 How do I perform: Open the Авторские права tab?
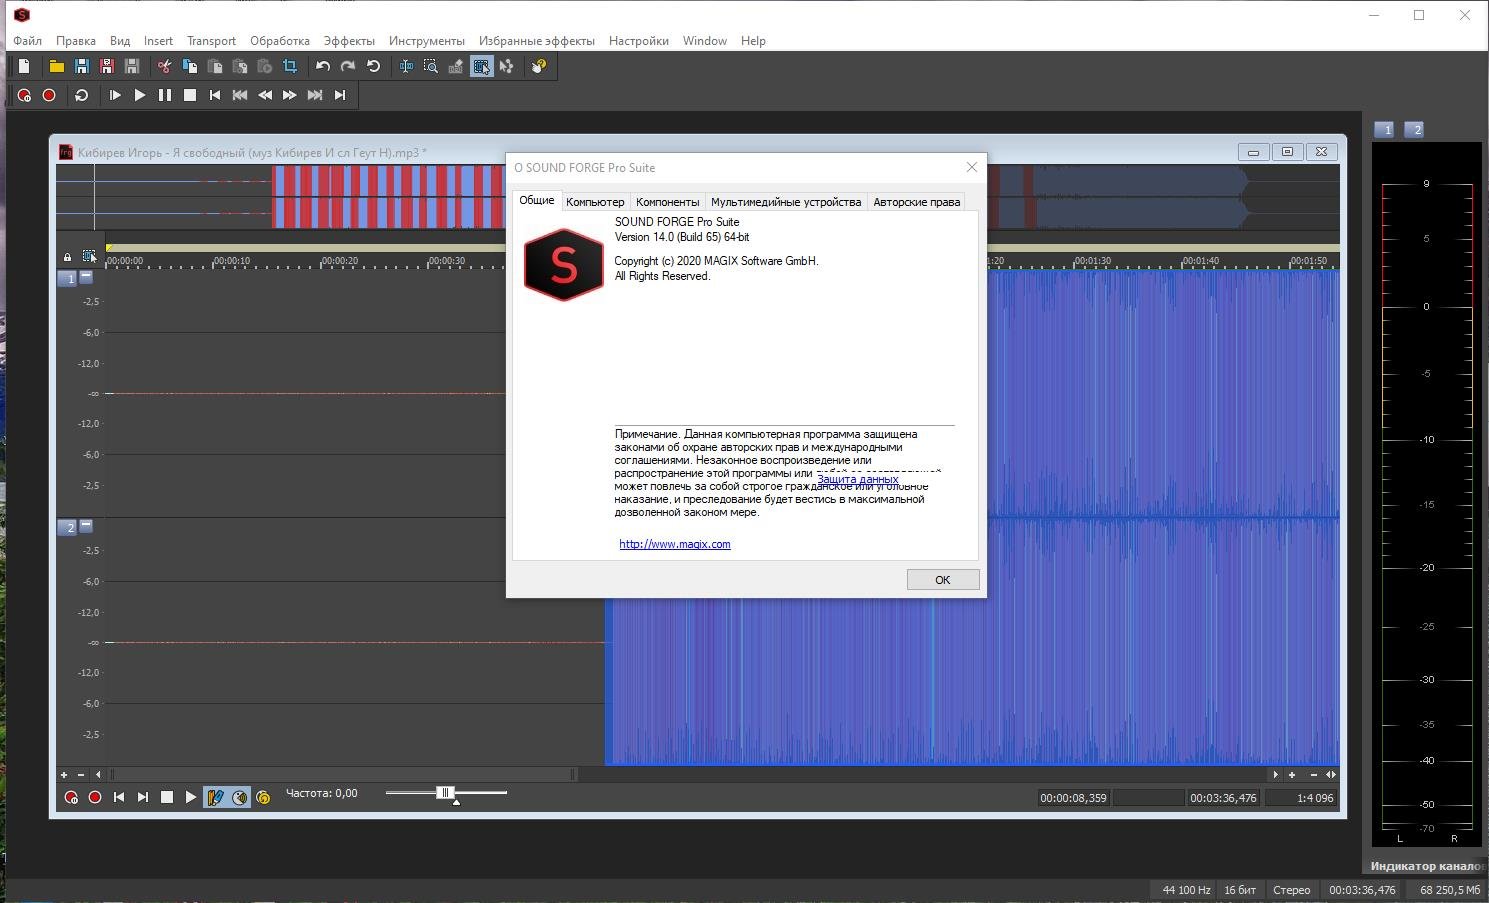click(x=916, y=202)
